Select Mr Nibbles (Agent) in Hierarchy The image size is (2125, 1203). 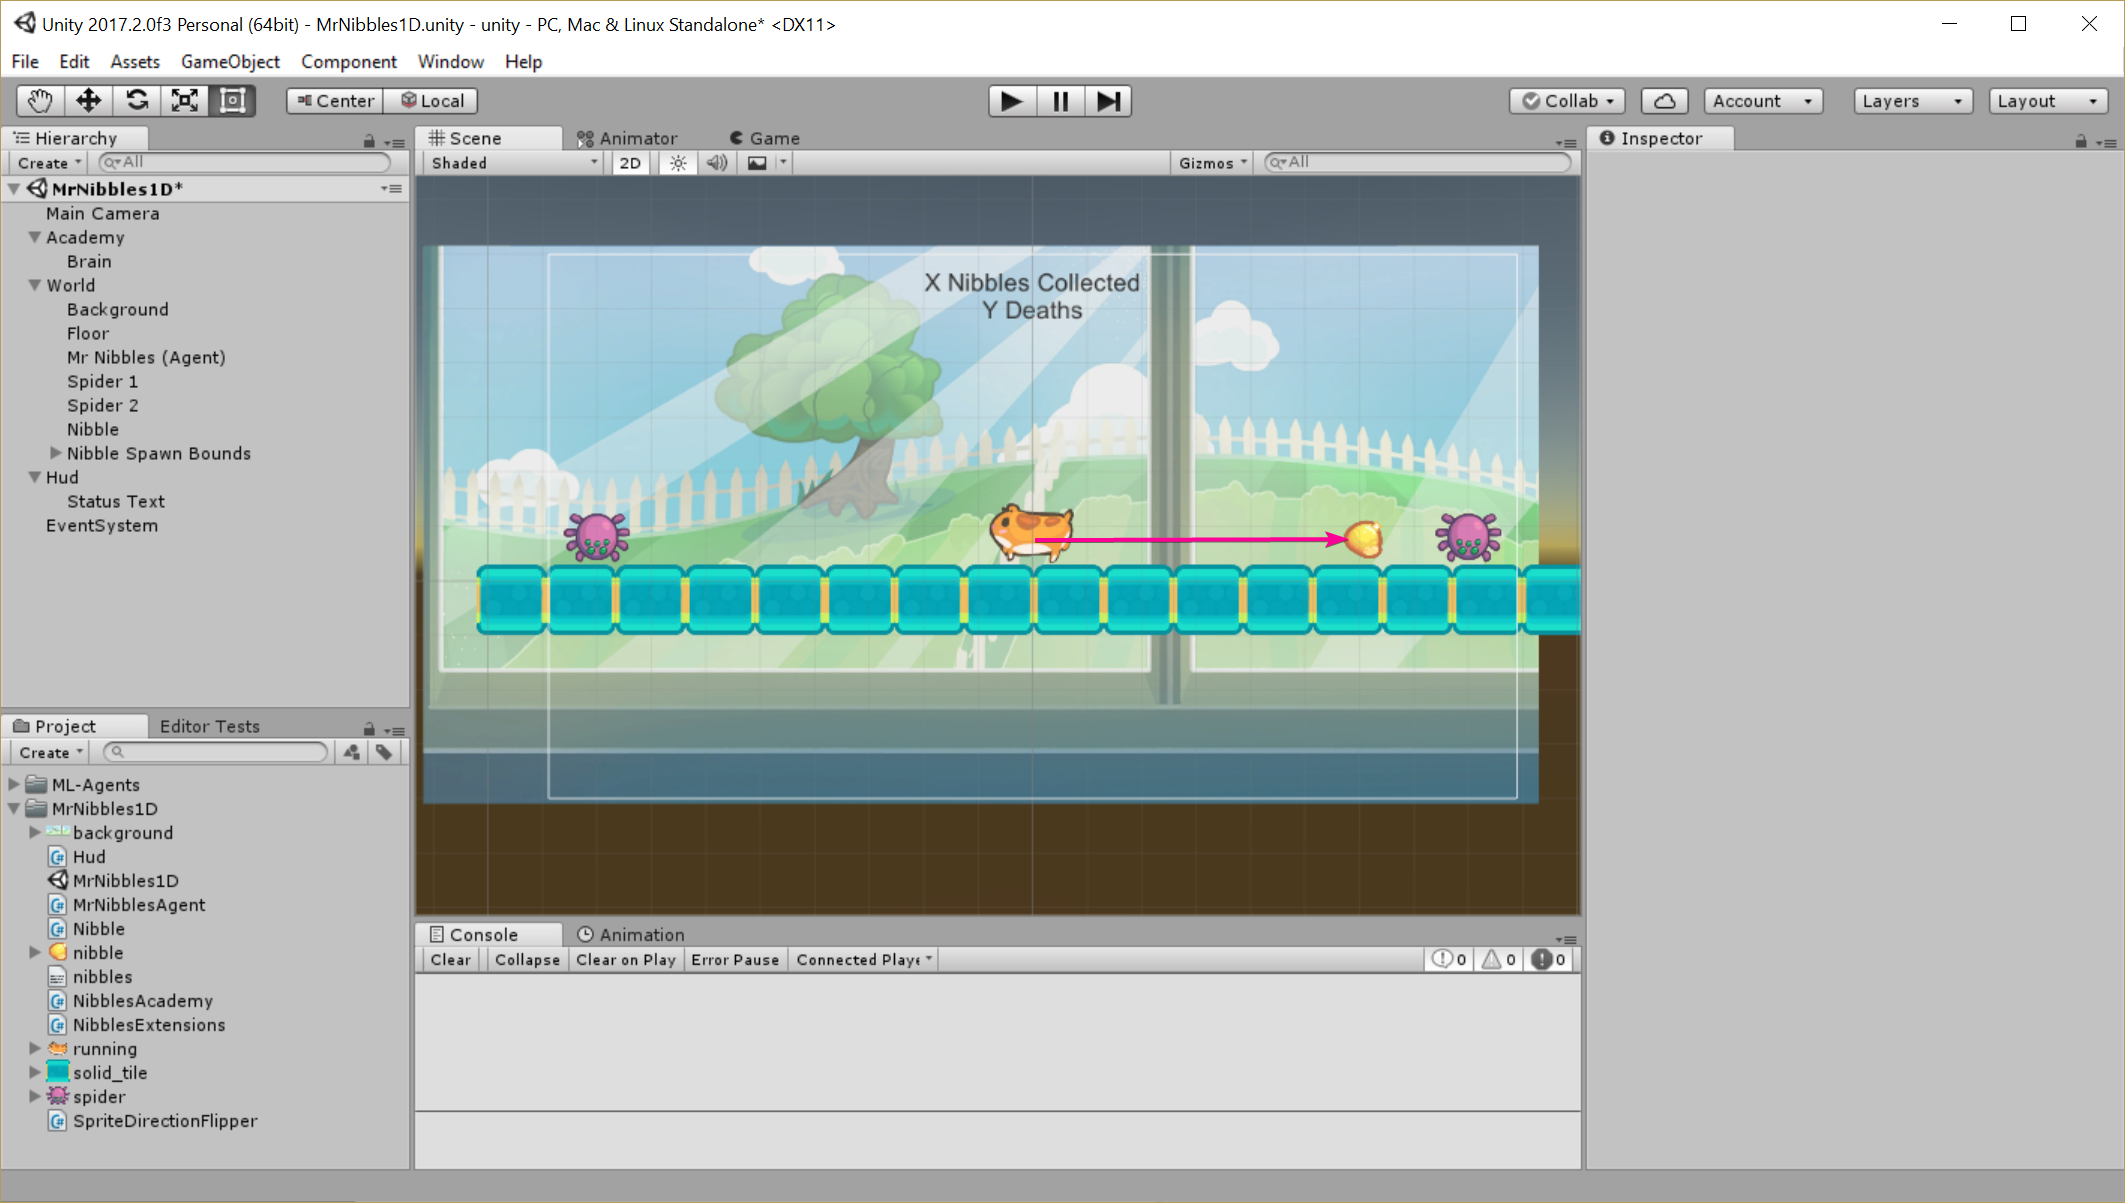pyautogui.click(x=146, y=357)
